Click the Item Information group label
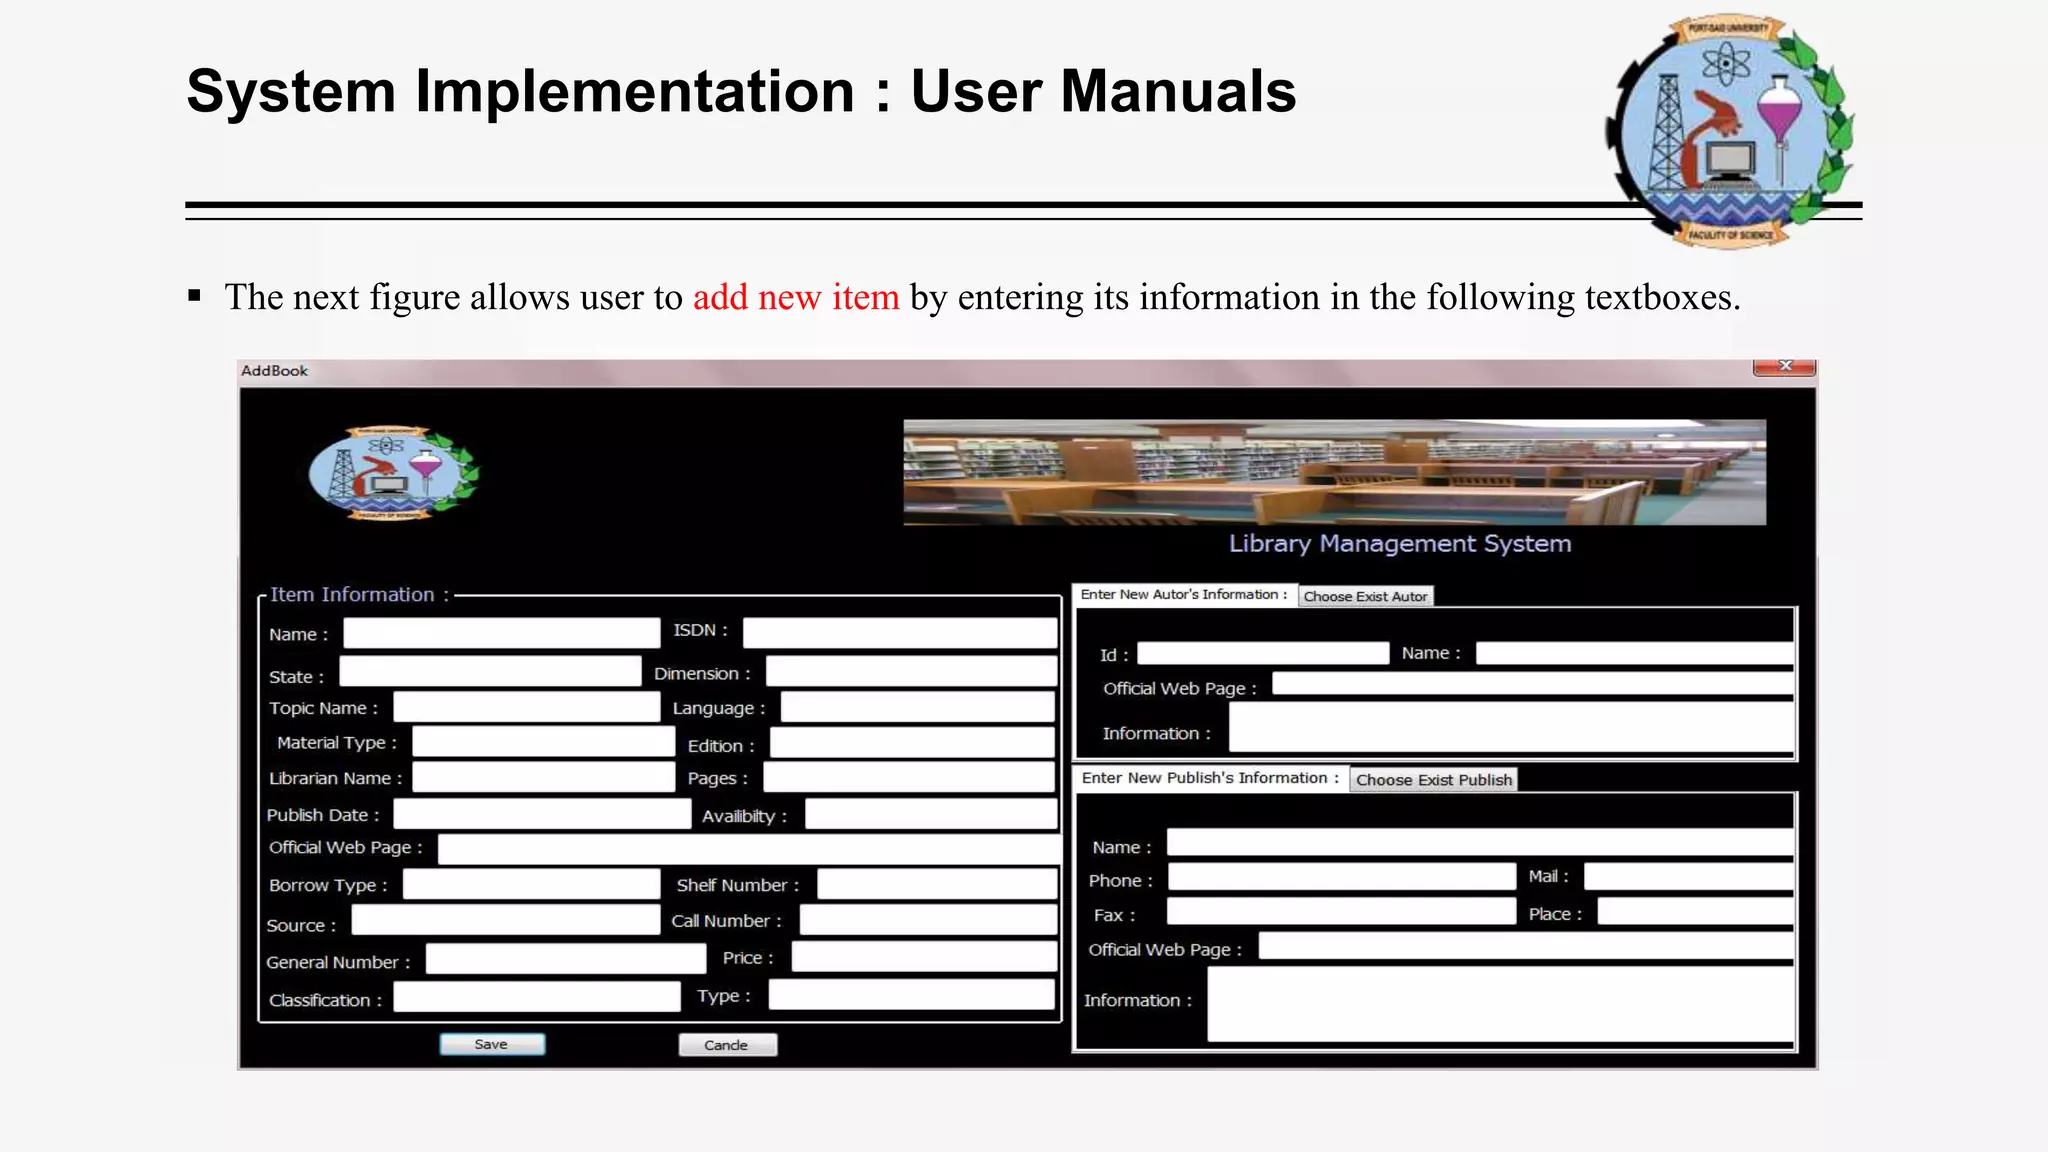 pos(360,595)
